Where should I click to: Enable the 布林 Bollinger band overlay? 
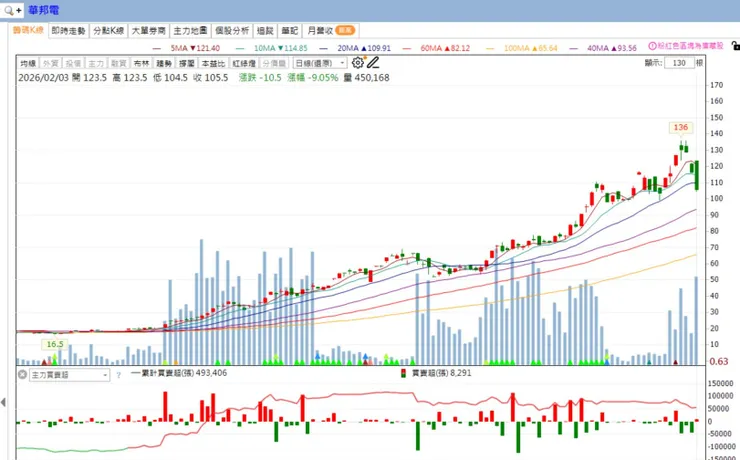click(141, 63)
